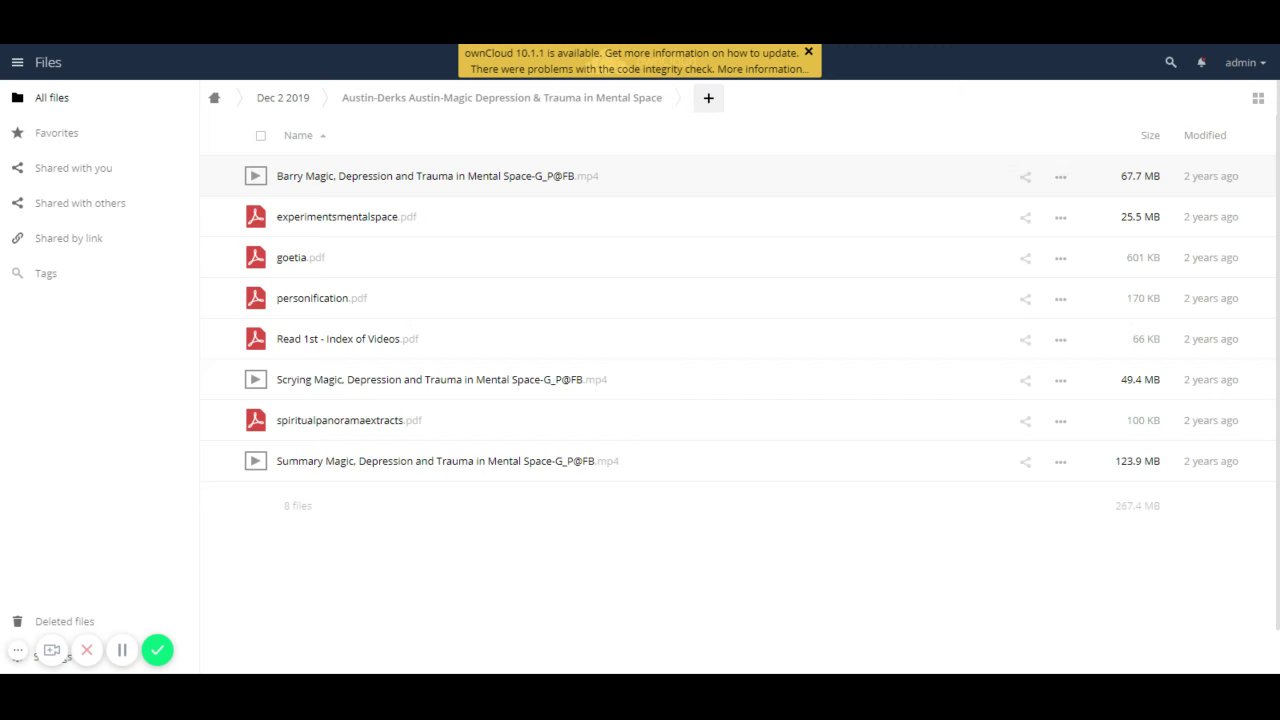Share experimentsmentalspace.pdf
The image size is (1280, 720).
pos(1025,217)
